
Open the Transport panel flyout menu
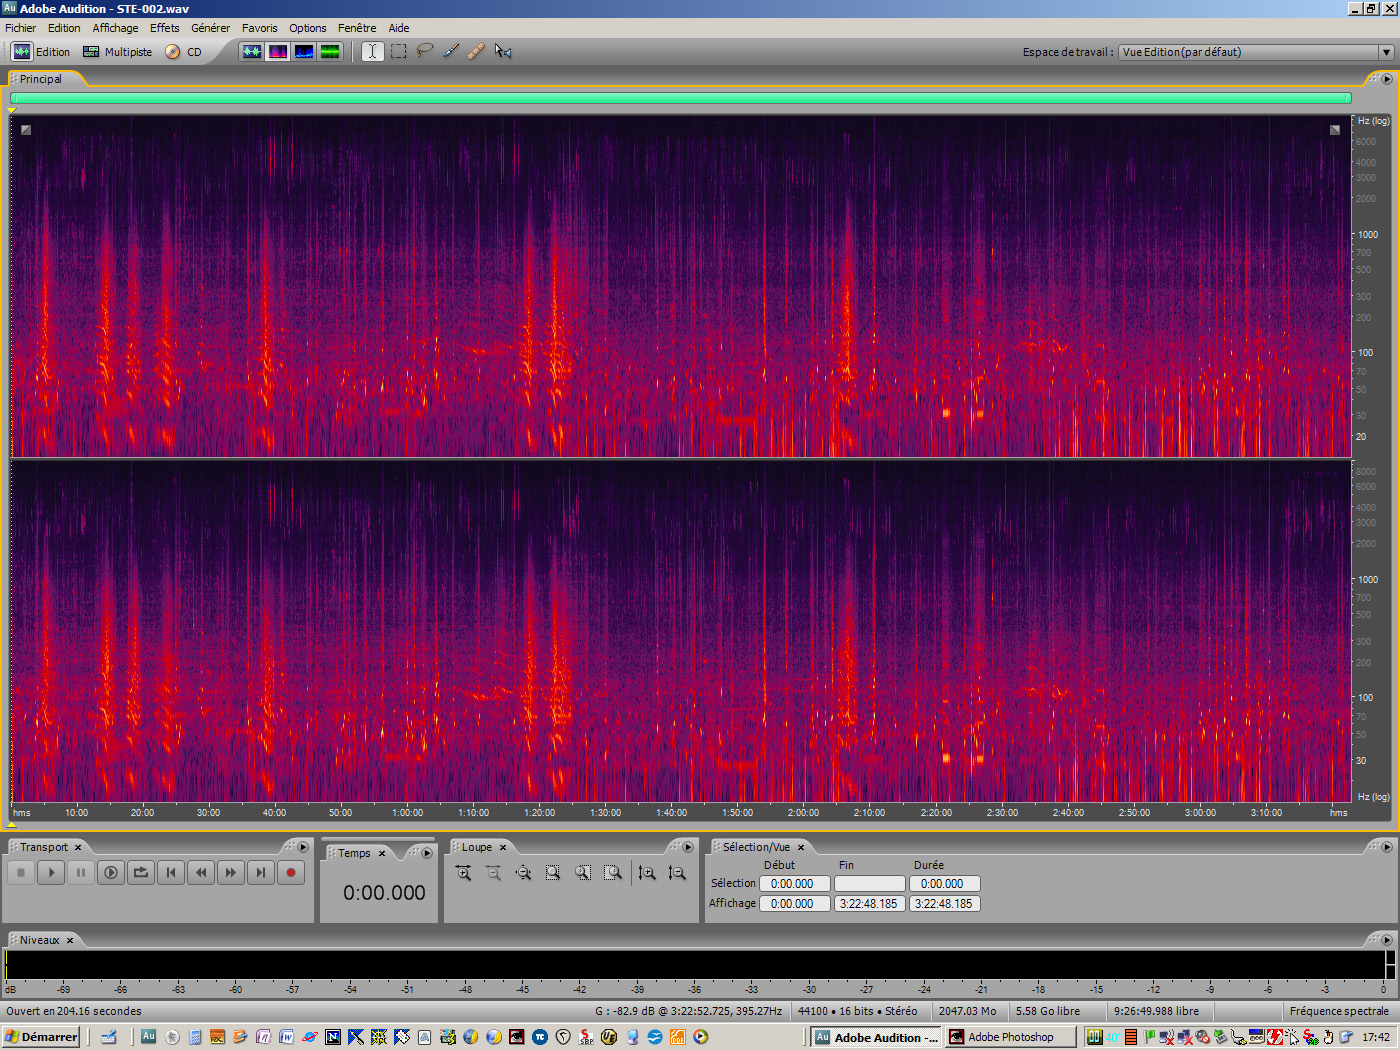coord(303,846)
